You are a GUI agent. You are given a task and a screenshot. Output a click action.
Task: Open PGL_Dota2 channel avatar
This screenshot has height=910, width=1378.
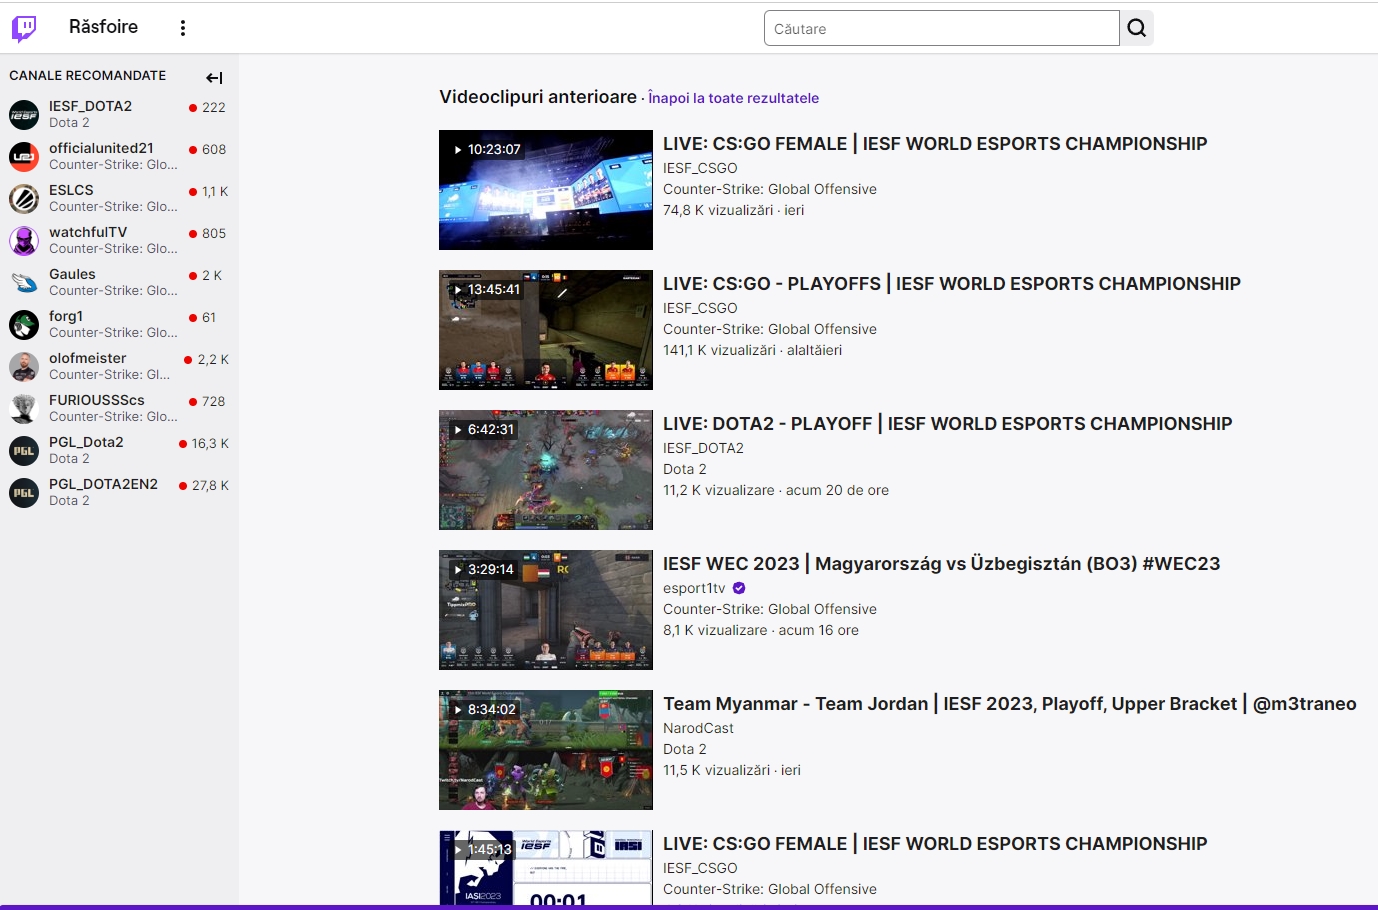[x=24, y=451]
